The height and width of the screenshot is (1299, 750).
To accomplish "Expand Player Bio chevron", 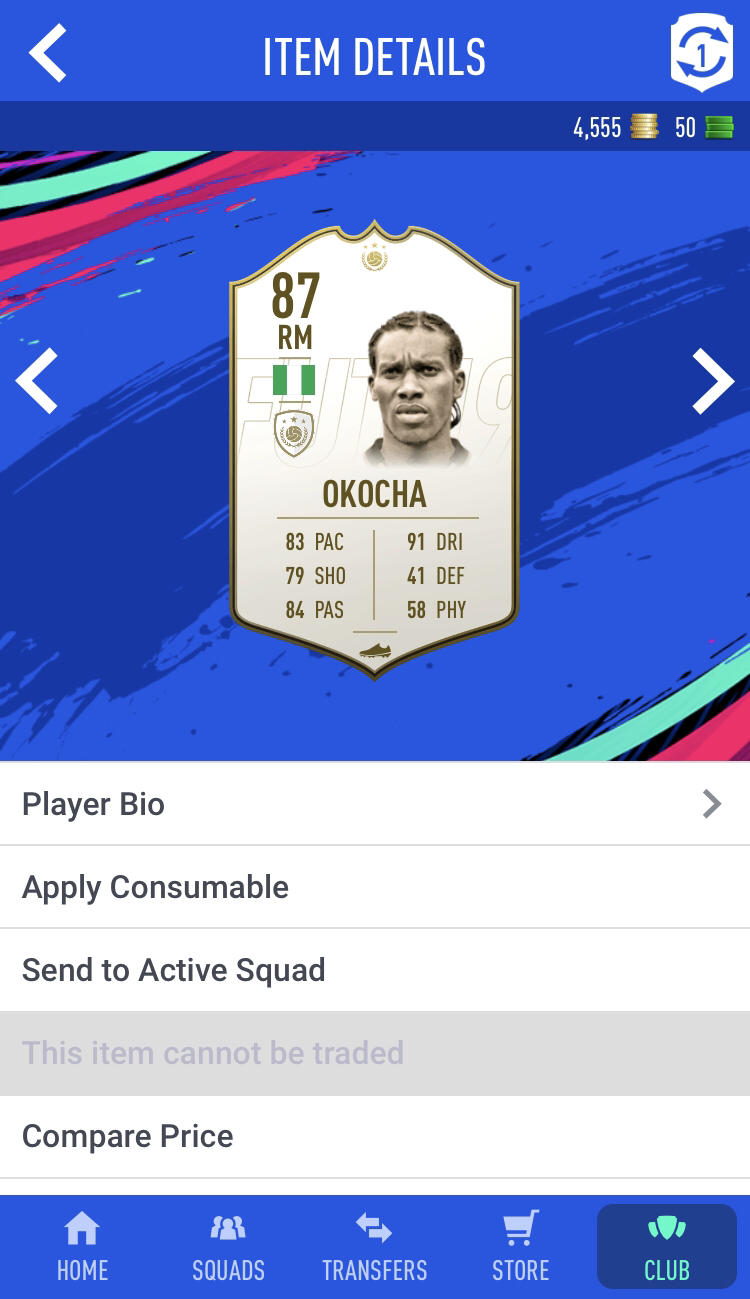I will pos(711,804).
